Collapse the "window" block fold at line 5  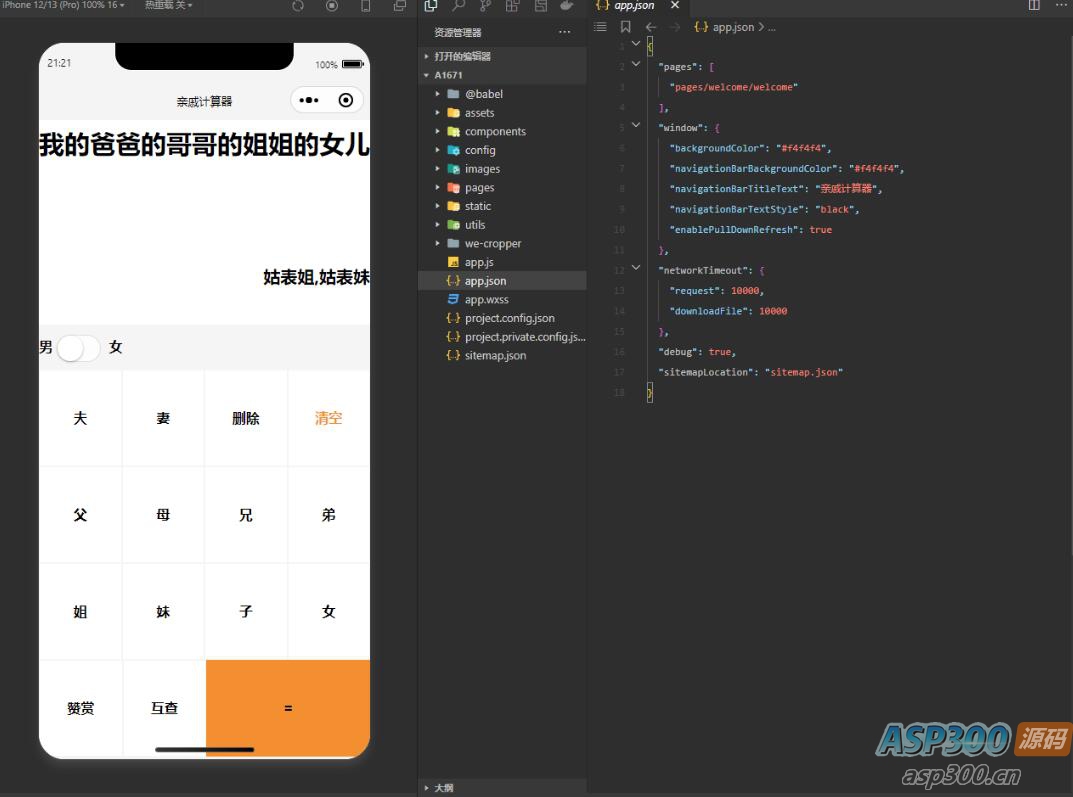click(634, 127)
